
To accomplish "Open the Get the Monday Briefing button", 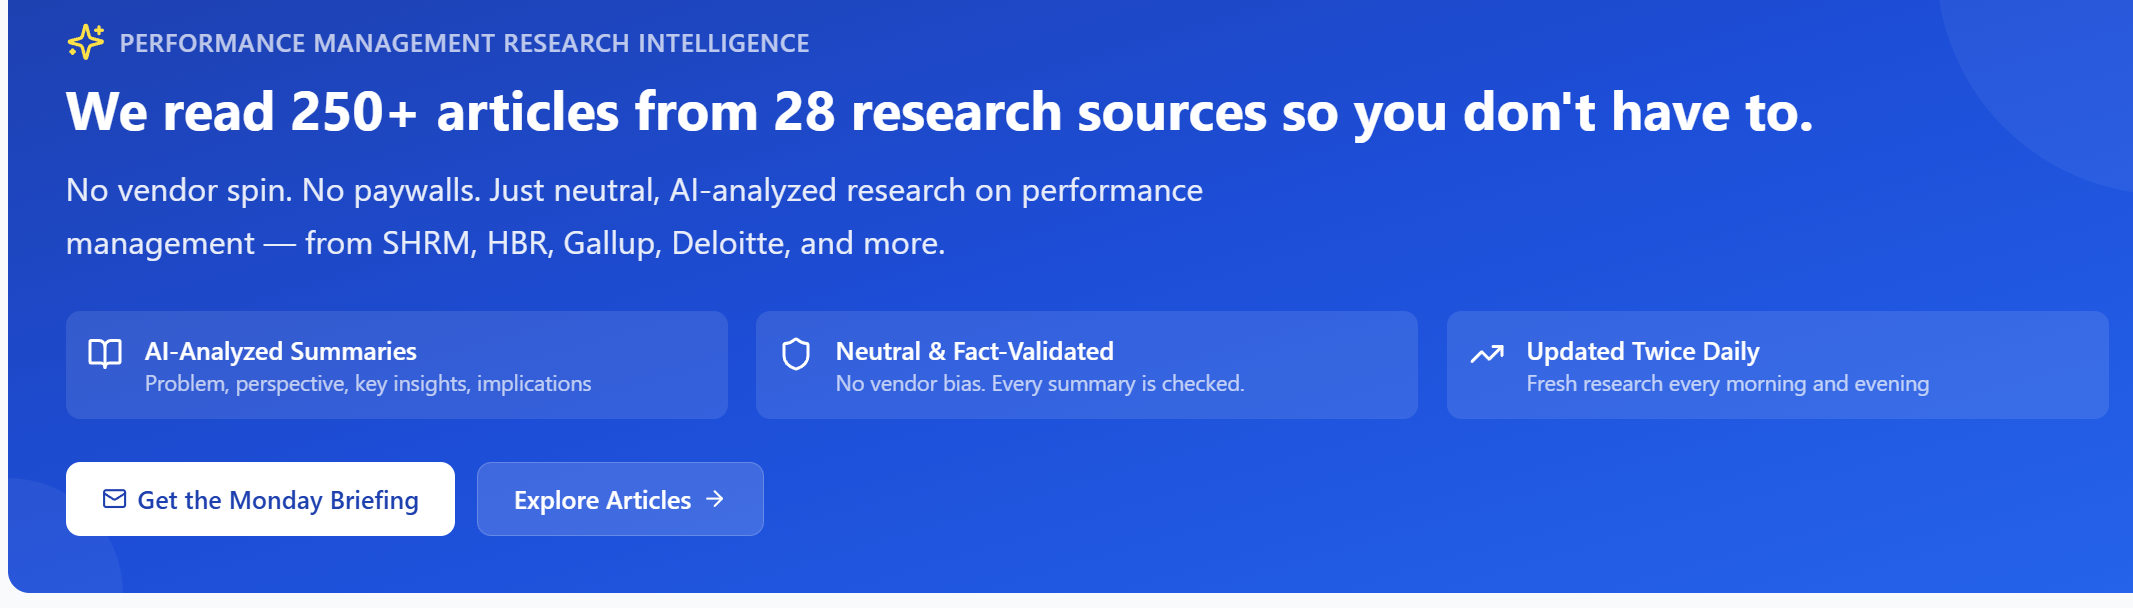I will (x=260, y=499).
